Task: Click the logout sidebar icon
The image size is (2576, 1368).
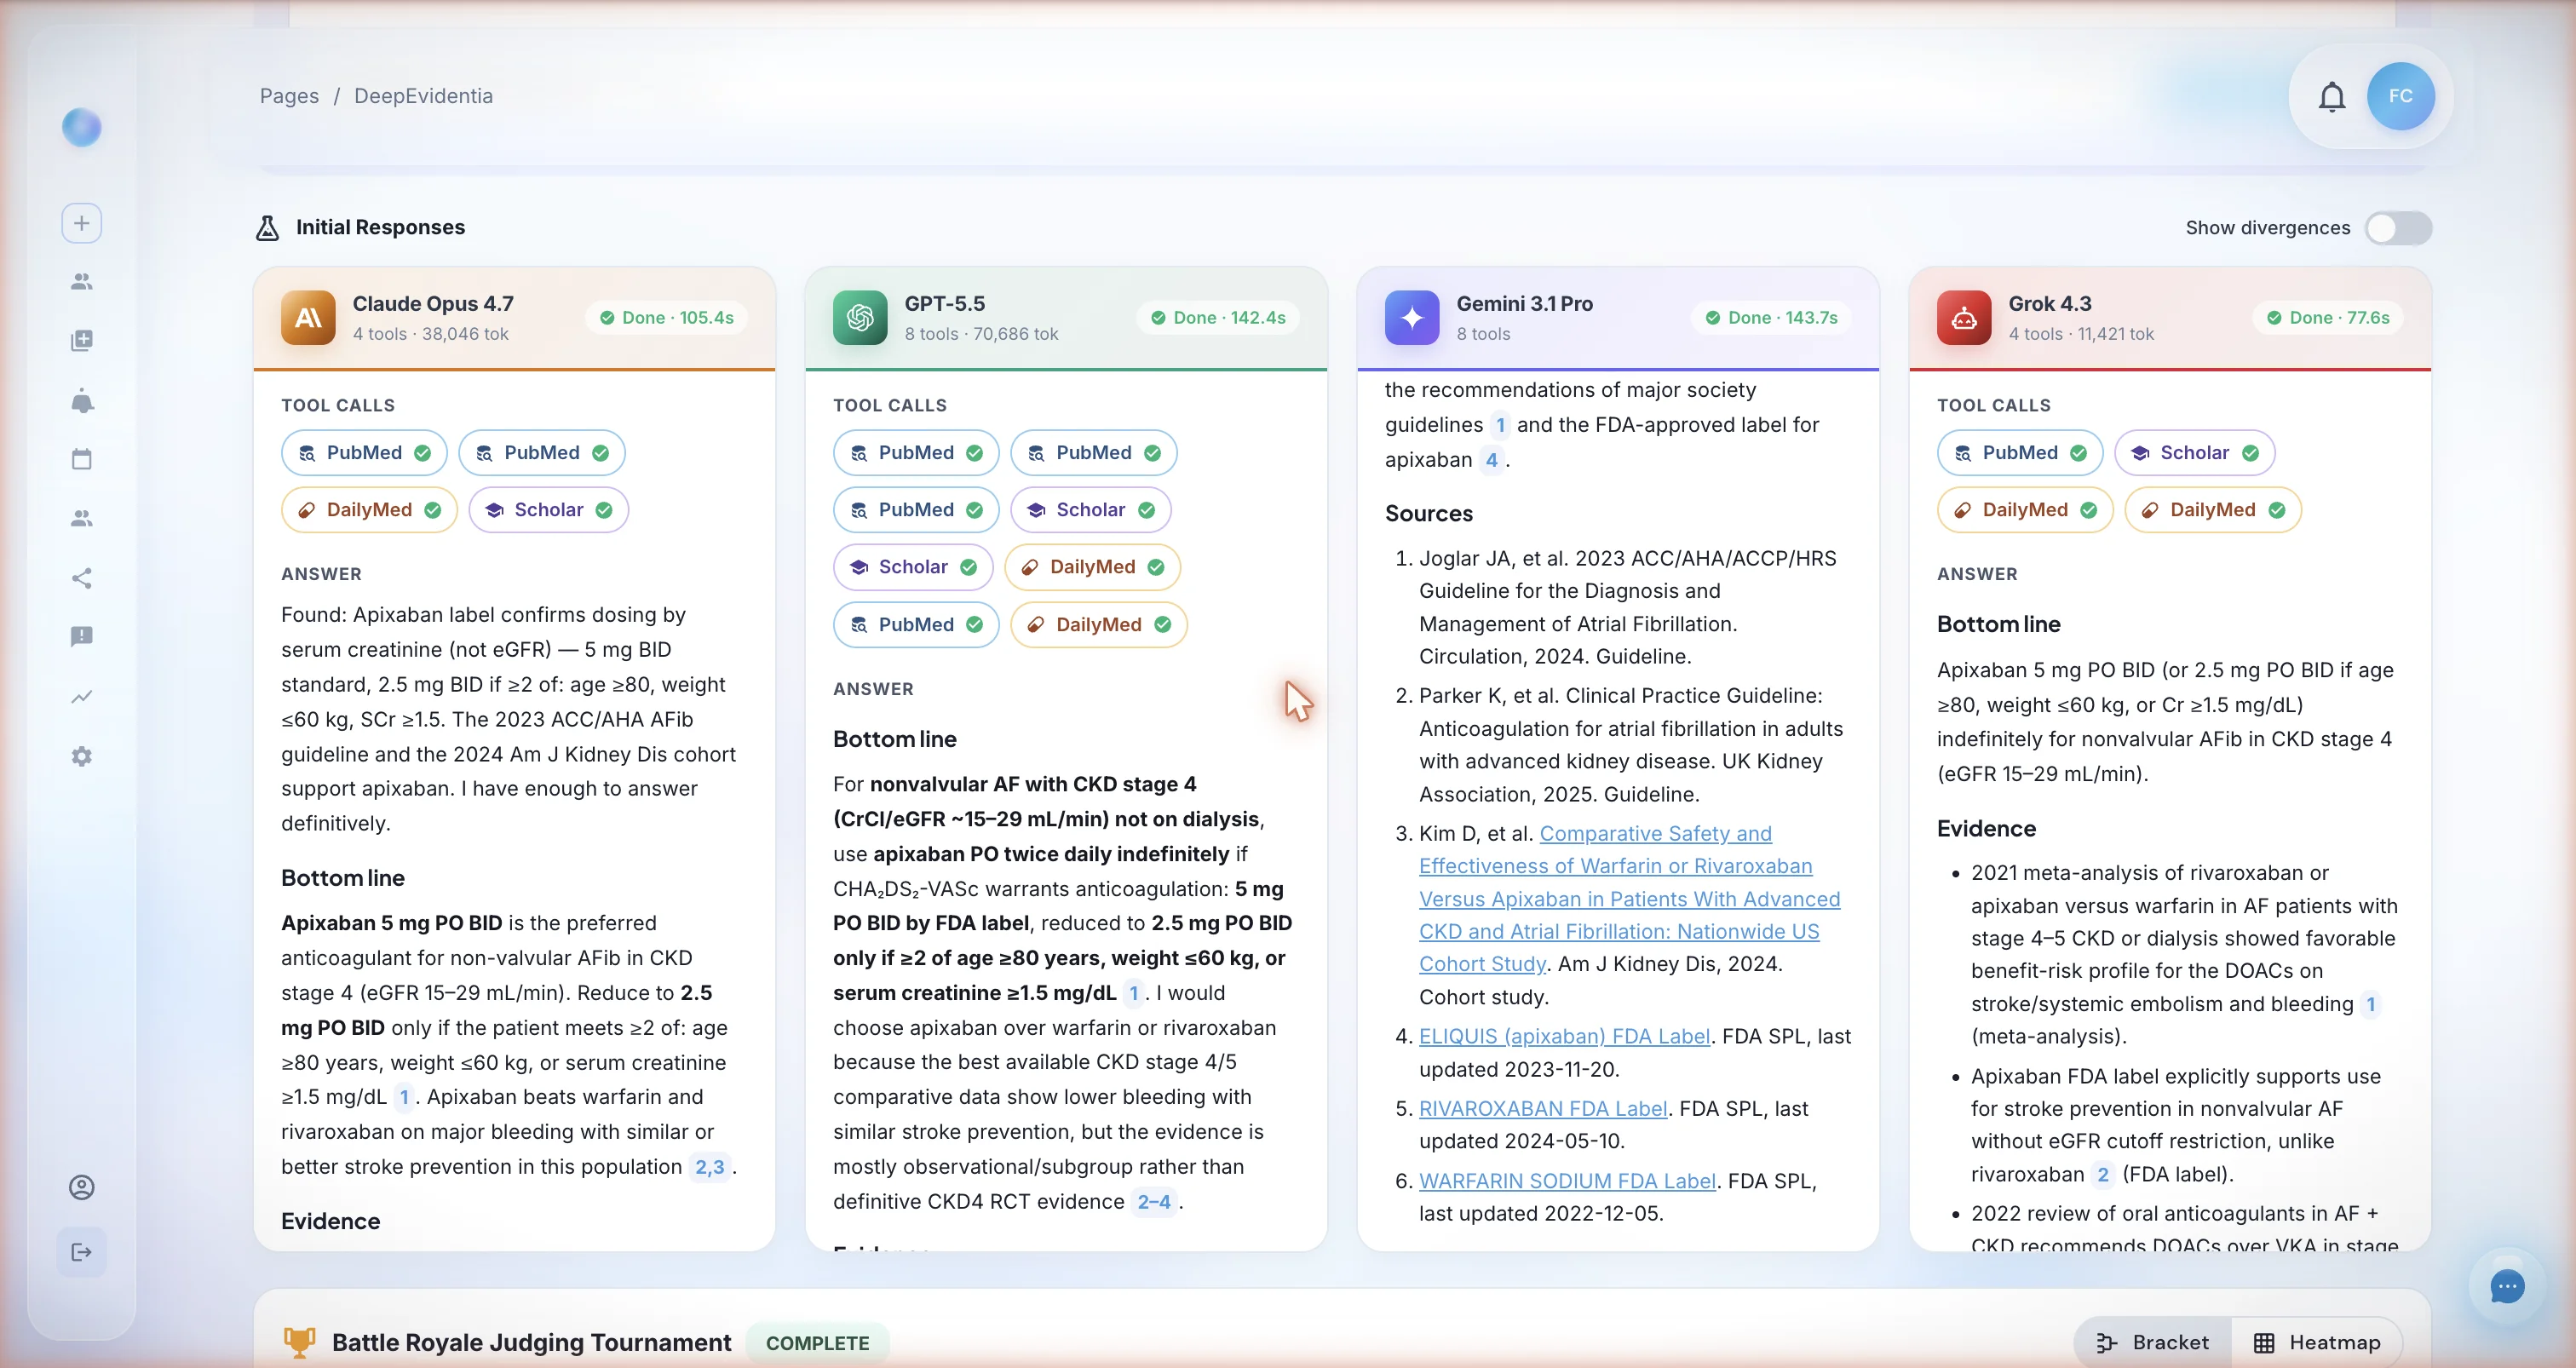Action: pyautogui.click(x=82, y=1252)
